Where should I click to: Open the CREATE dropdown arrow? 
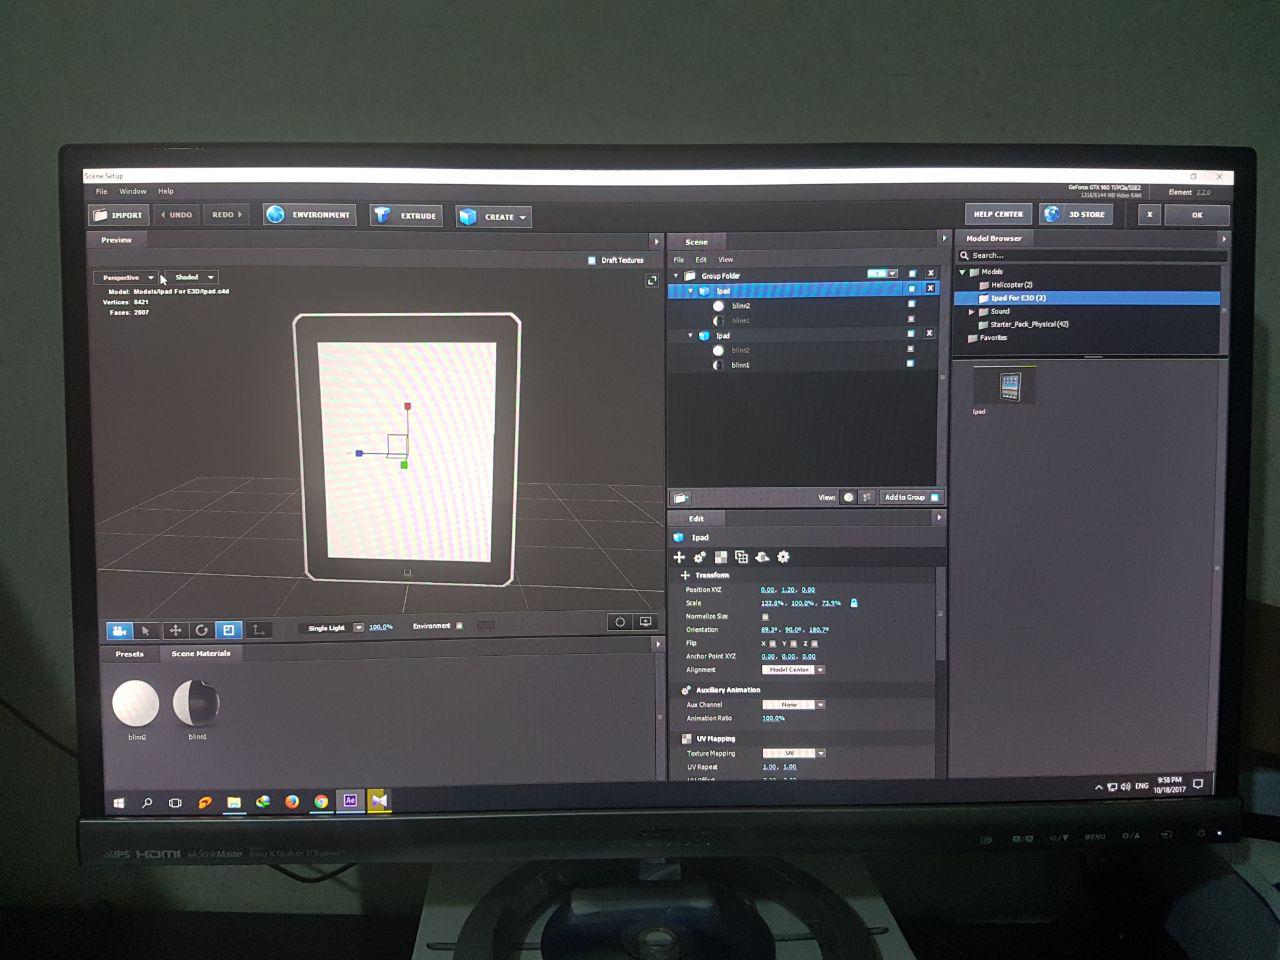click(522, 217)
